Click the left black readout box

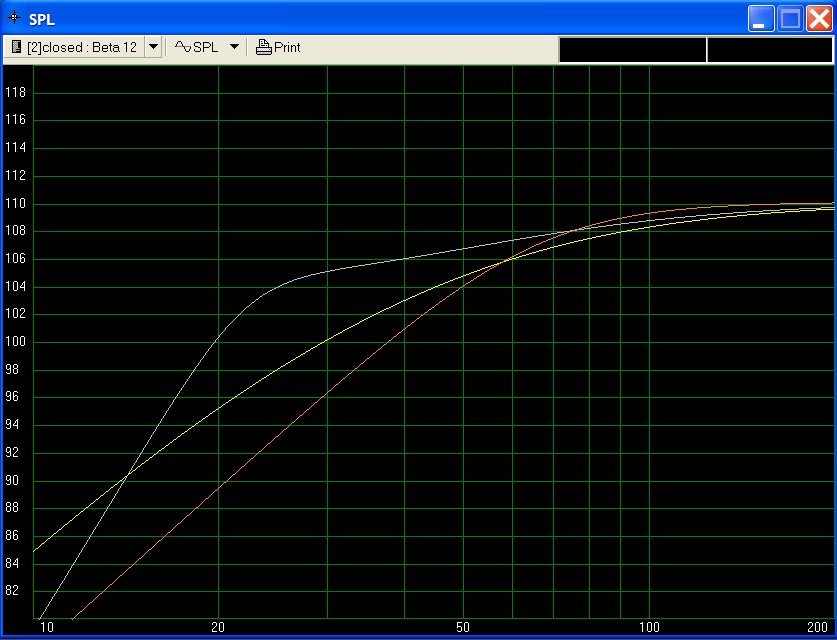click(632, 50)
